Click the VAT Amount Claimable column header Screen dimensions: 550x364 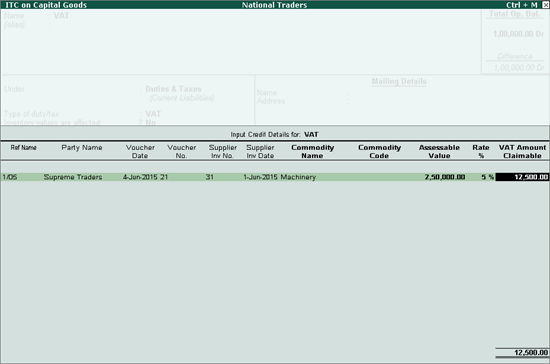[x=522, y=151]
